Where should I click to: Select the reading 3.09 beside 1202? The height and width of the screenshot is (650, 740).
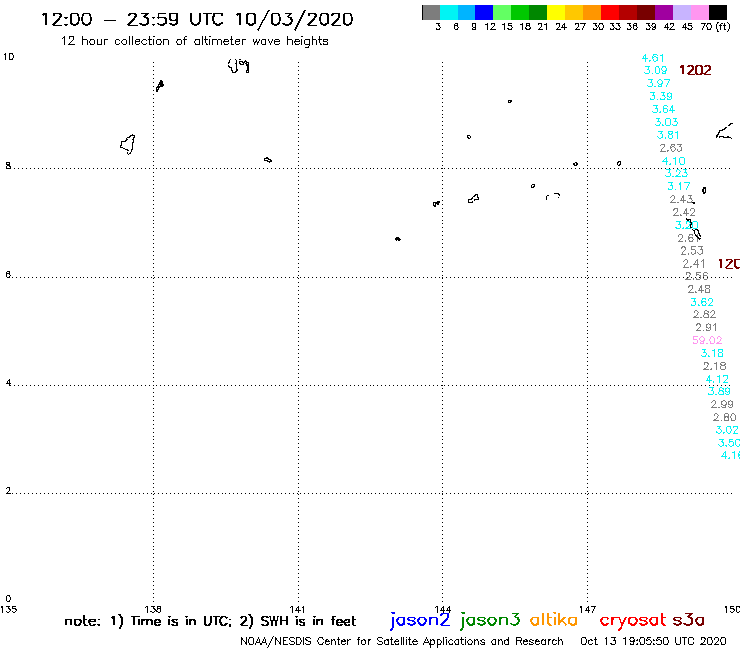(656, 70)
